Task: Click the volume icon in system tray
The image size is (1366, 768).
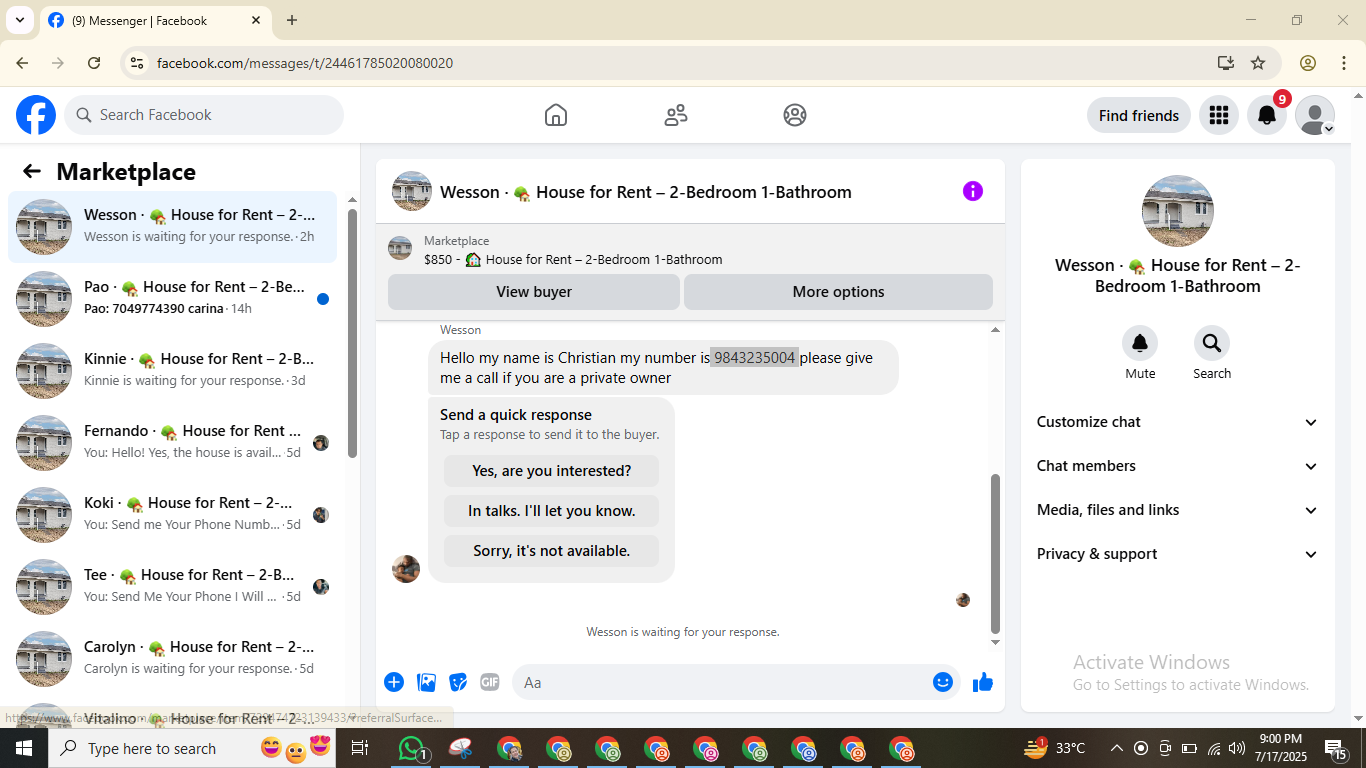Action: (1237, 748)
